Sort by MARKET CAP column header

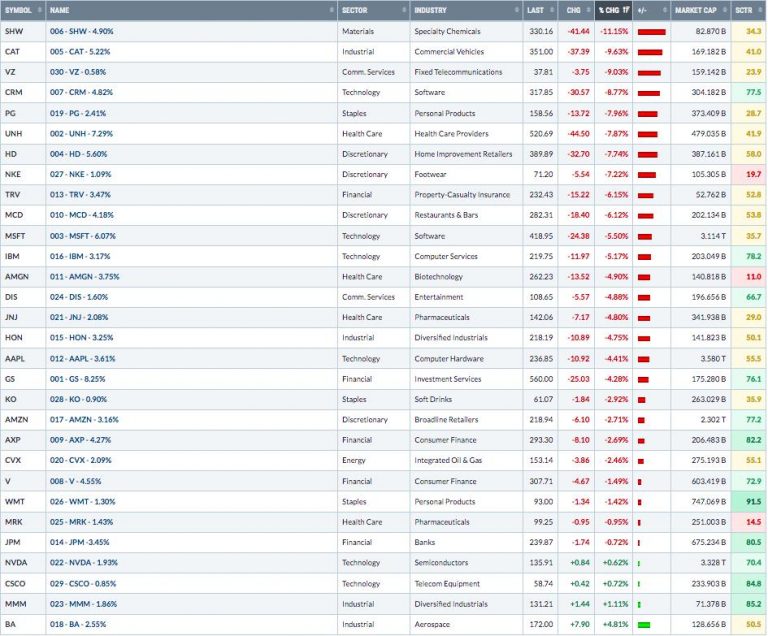pyautogui.click(x=700, y=10)
